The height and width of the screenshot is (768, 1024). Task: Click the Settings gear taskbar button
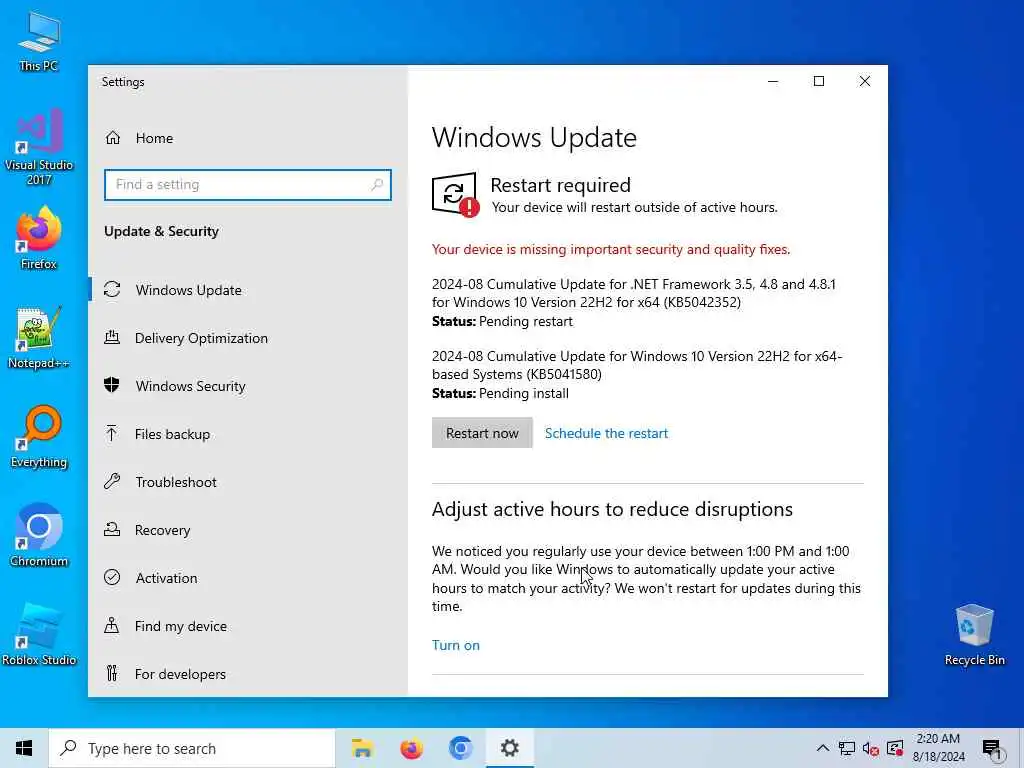pyautogui.click(x=510, y=748)
